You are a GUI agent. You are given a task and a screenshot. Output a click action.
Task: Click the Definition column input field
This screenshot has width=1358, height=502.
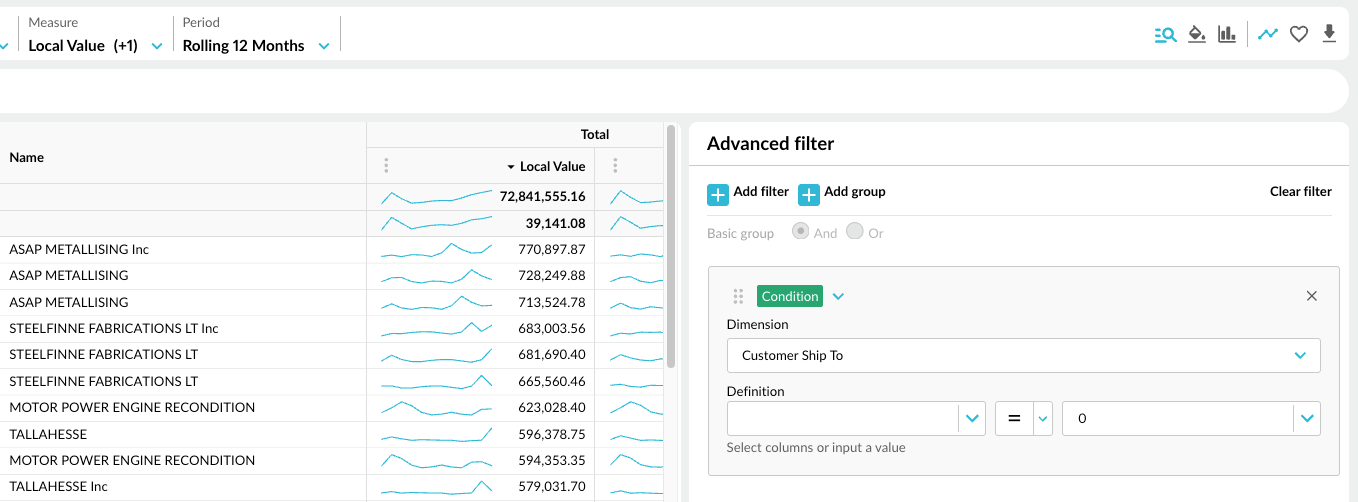(x=842, y=419)
